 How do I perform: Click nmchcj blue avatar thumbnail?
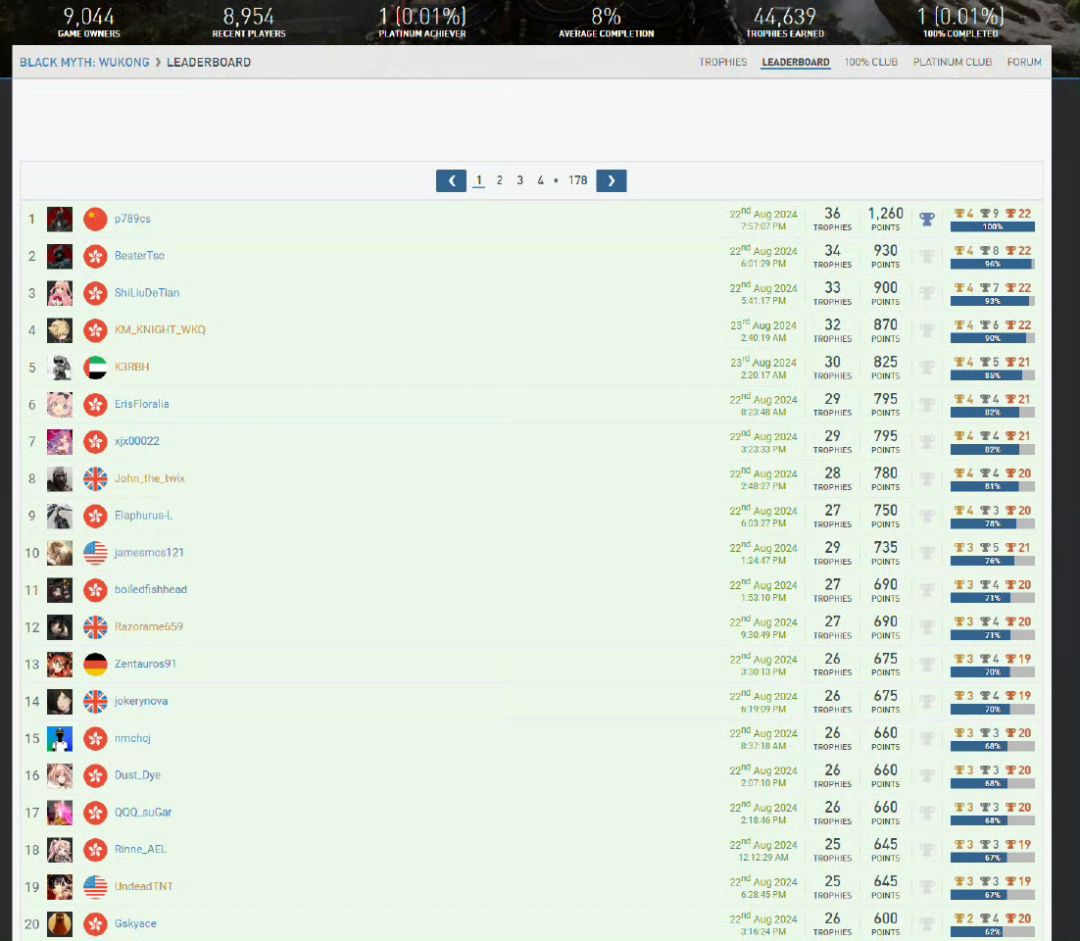click(x=59, y=738)
